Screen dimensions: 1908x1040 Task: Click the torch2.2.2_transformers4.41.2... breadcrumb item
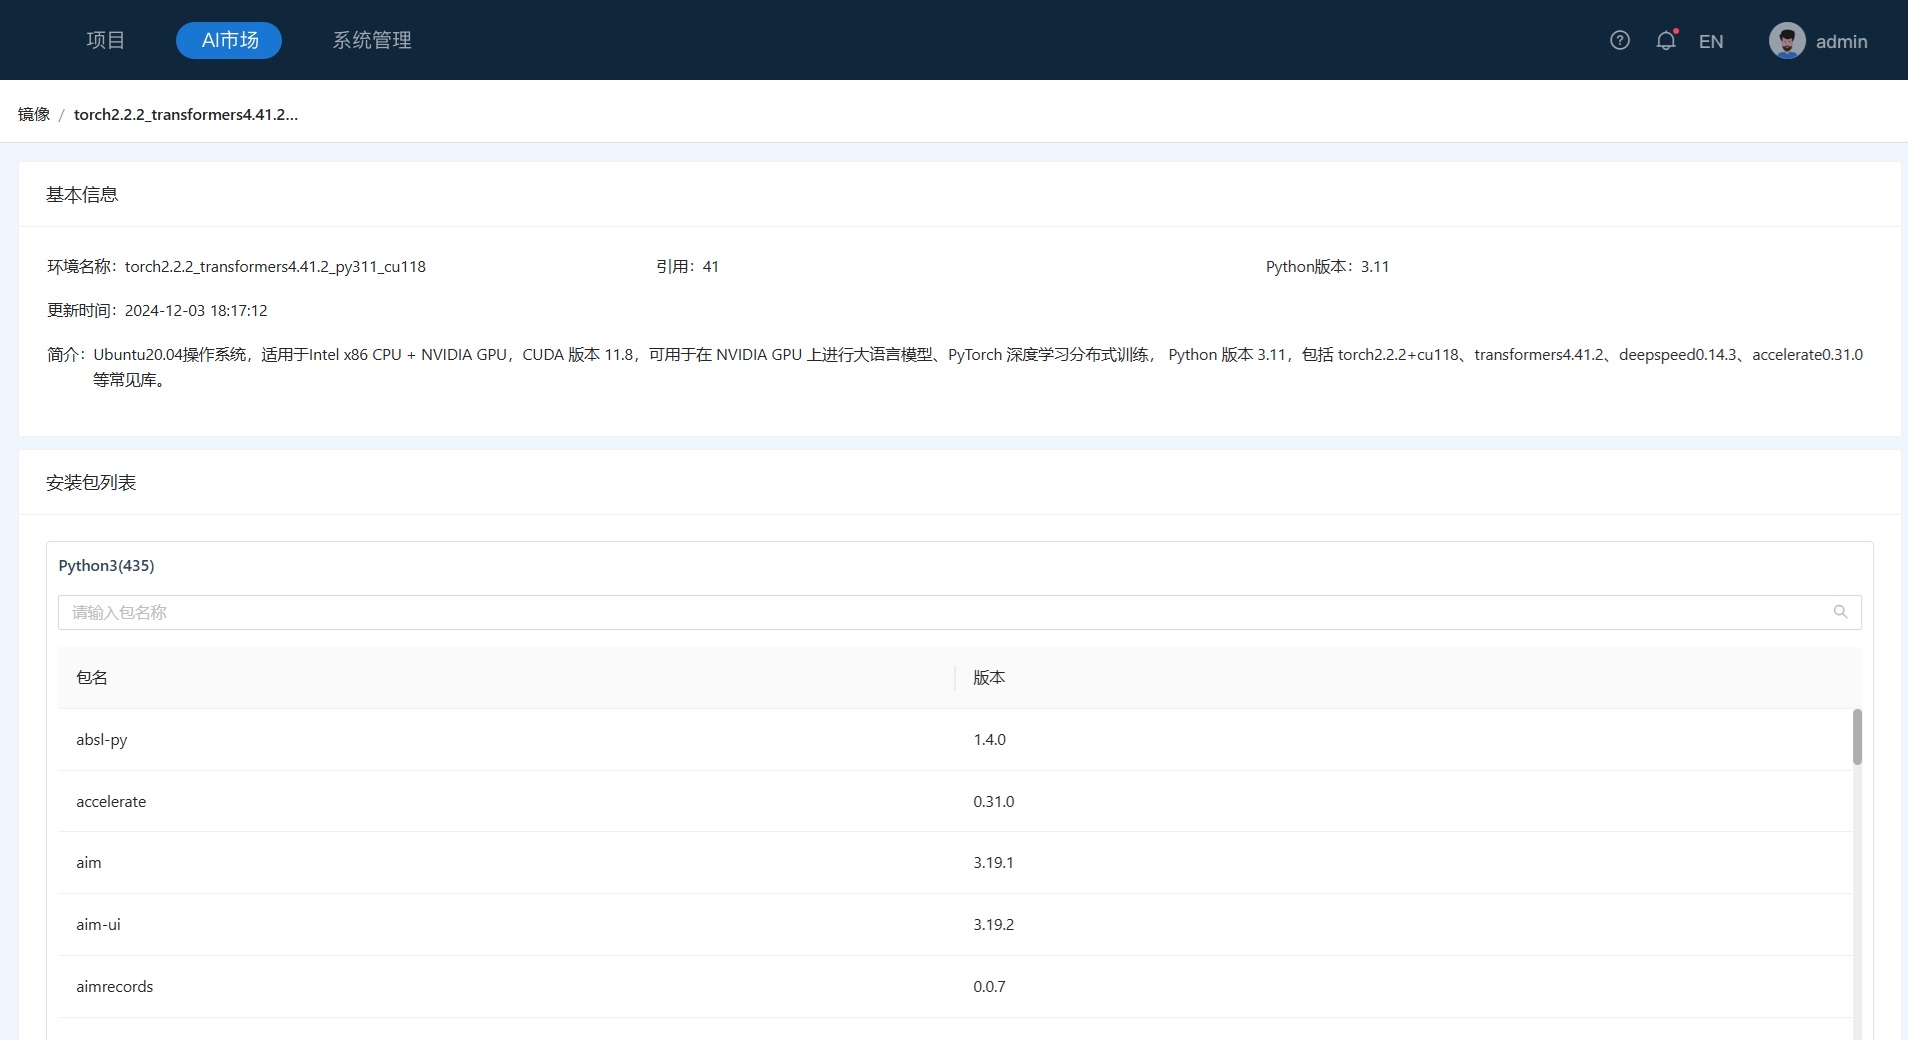point(186,114)
